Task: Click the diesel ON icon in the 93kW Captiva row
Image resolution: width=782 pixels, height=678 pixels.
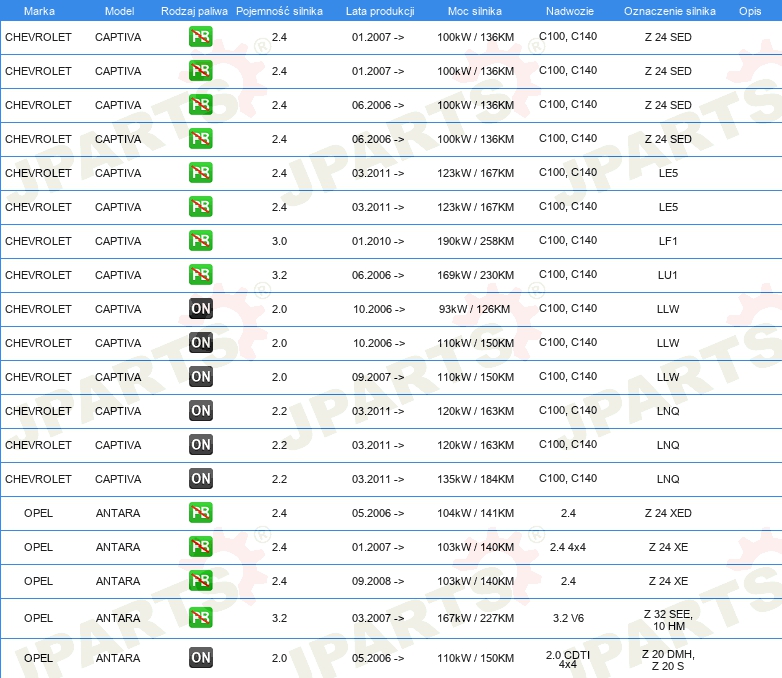Action: coord(200,309)
